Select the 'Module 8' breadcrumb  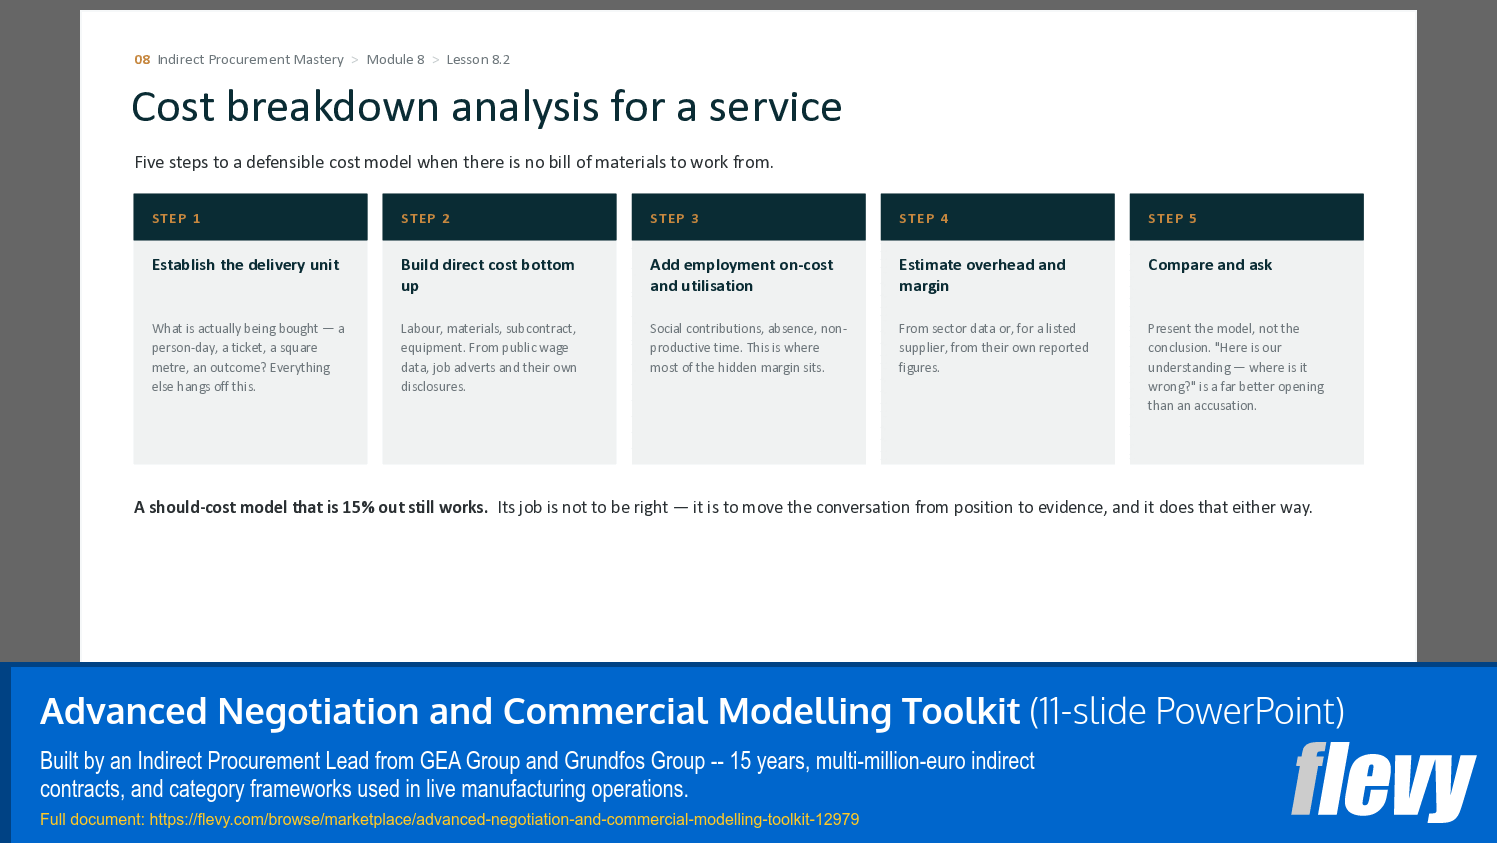395,60
